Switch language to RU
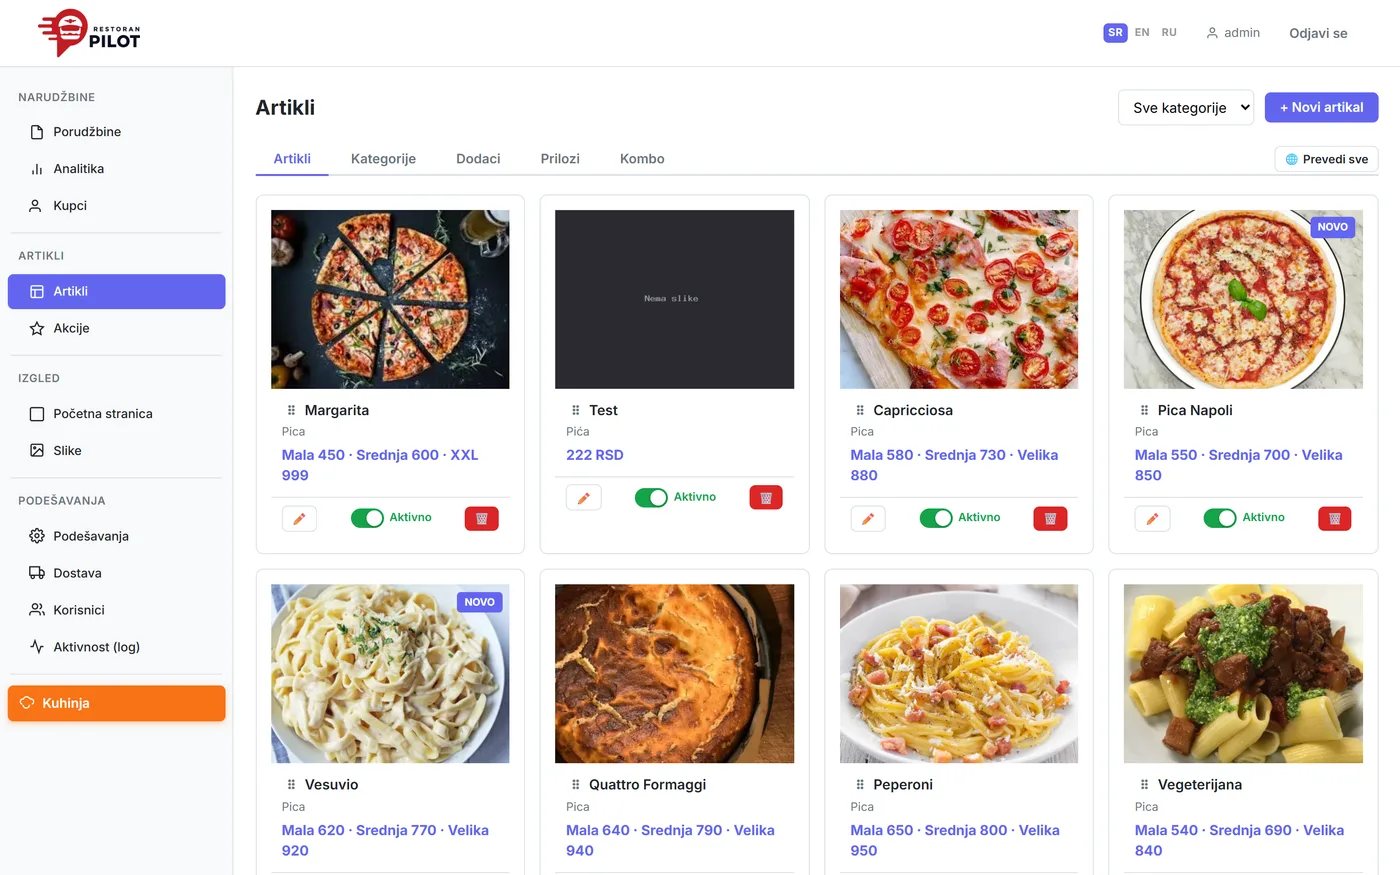Image resolution: width=1400 pixels, height=875 pixels. (1169, 33)
